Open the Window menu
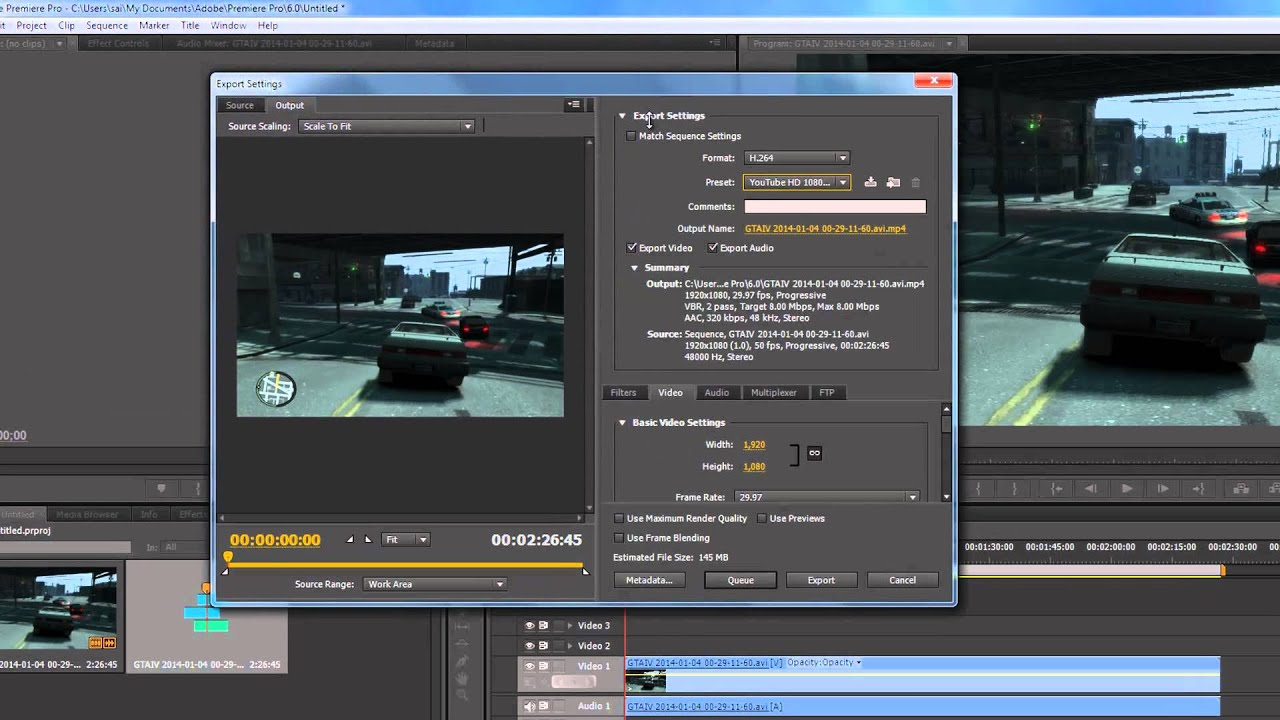The height and width of the screenshot is (720, 1280). coord(228,25)
